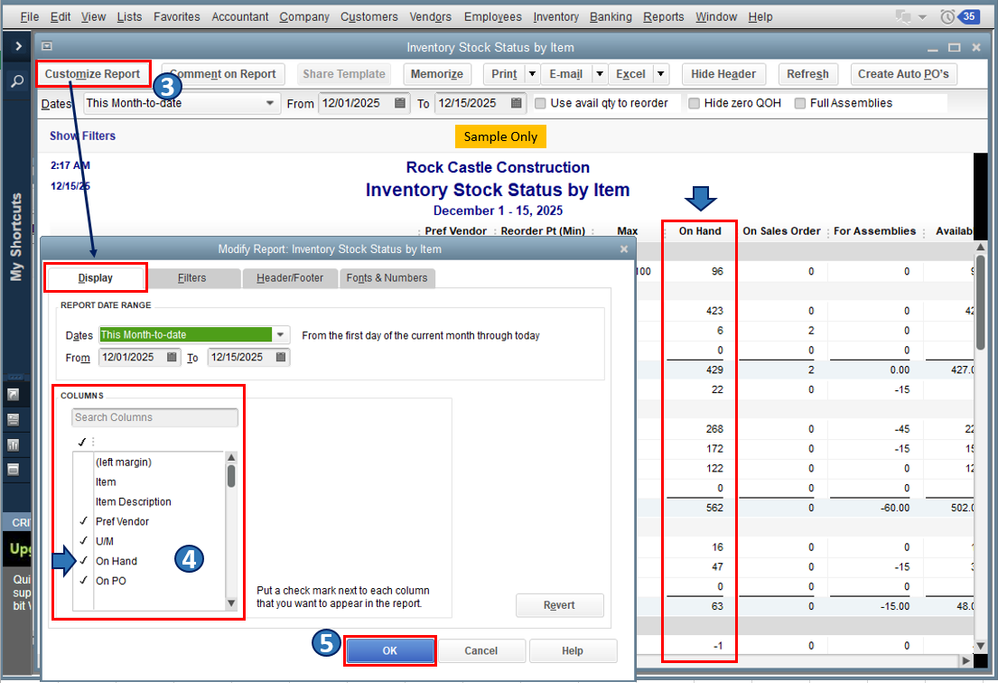Open the reminders clock icon with 35 badge
This screenshot has height=683, width=998.
tap(960, 17)
